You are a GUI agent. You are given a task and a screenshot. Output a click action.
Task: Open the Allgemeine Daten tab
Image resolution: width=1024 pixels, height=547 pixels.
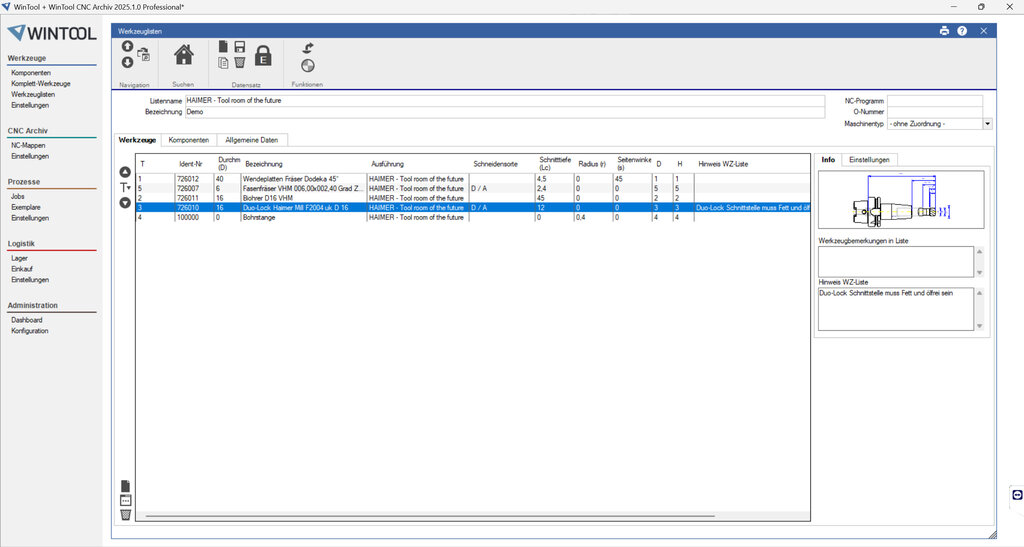pos(251,140)
